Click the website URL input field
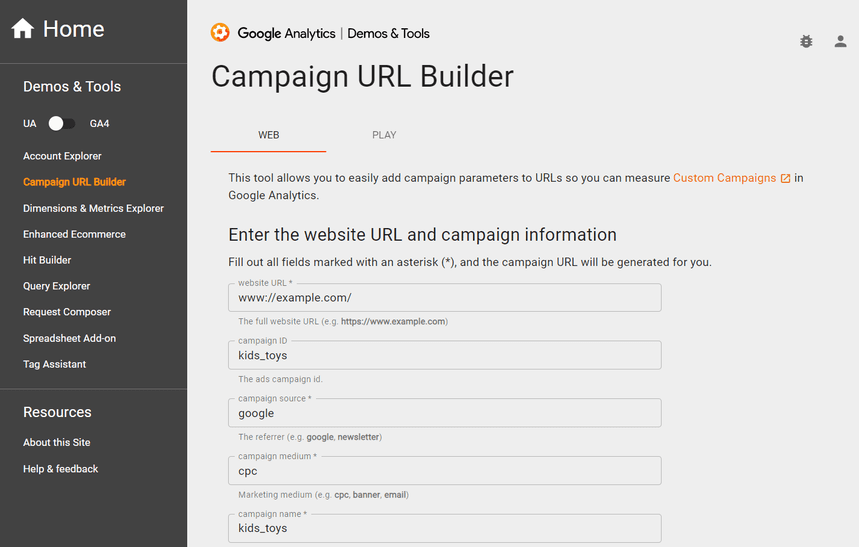 [x=444, y=298]
